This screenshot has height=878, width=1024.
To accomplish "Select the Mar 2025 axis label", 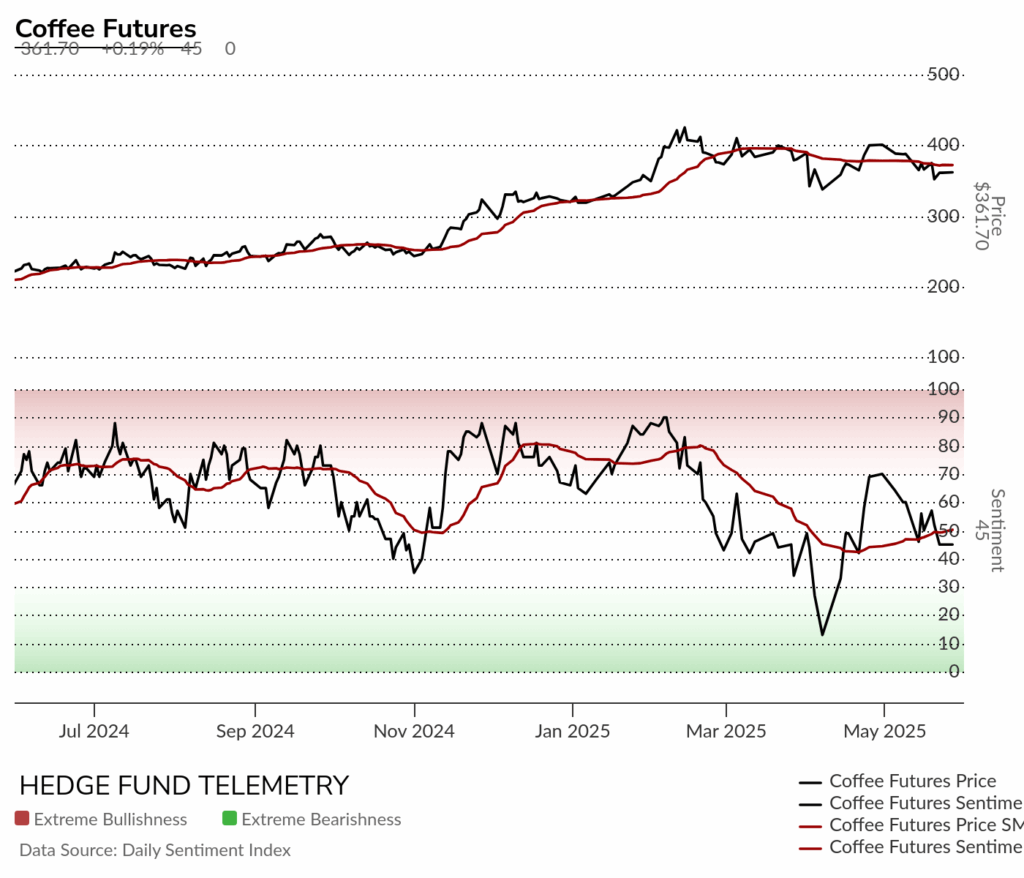I will (726, 731).
